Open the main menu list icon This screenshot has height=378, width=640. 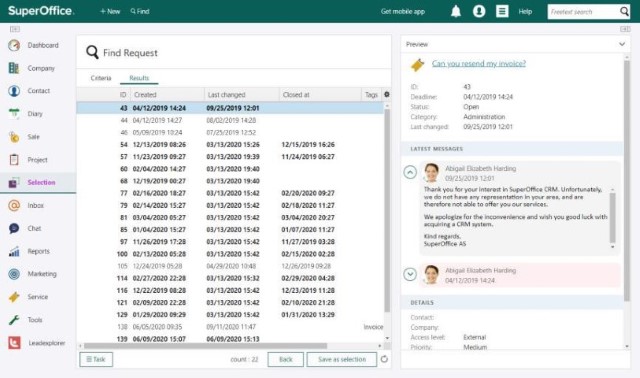coord(502,11)
